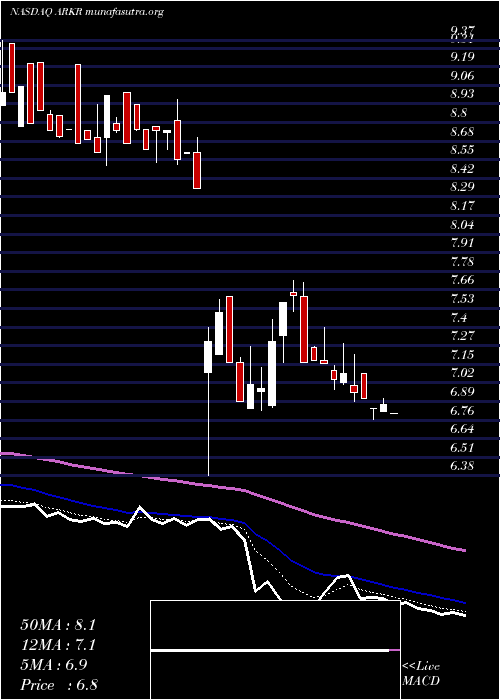Click the 6.51 price axis label
The image size is (500, 700).
click(x=462, y=447)
